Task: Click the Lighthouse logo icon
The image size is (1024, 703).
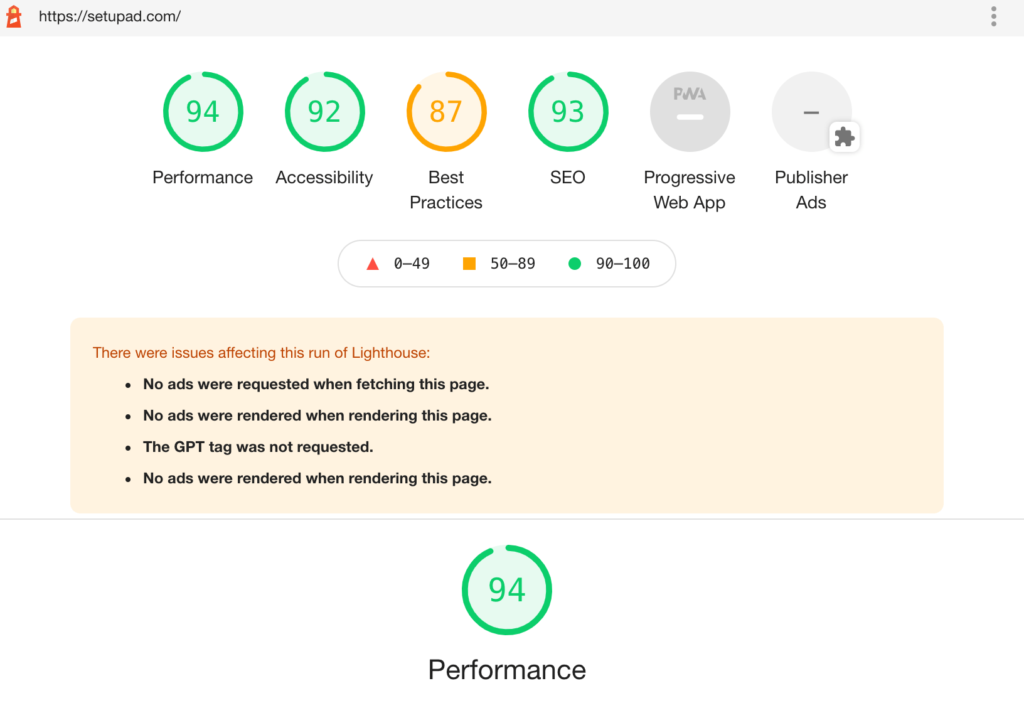Action: (x=14, y=16)
